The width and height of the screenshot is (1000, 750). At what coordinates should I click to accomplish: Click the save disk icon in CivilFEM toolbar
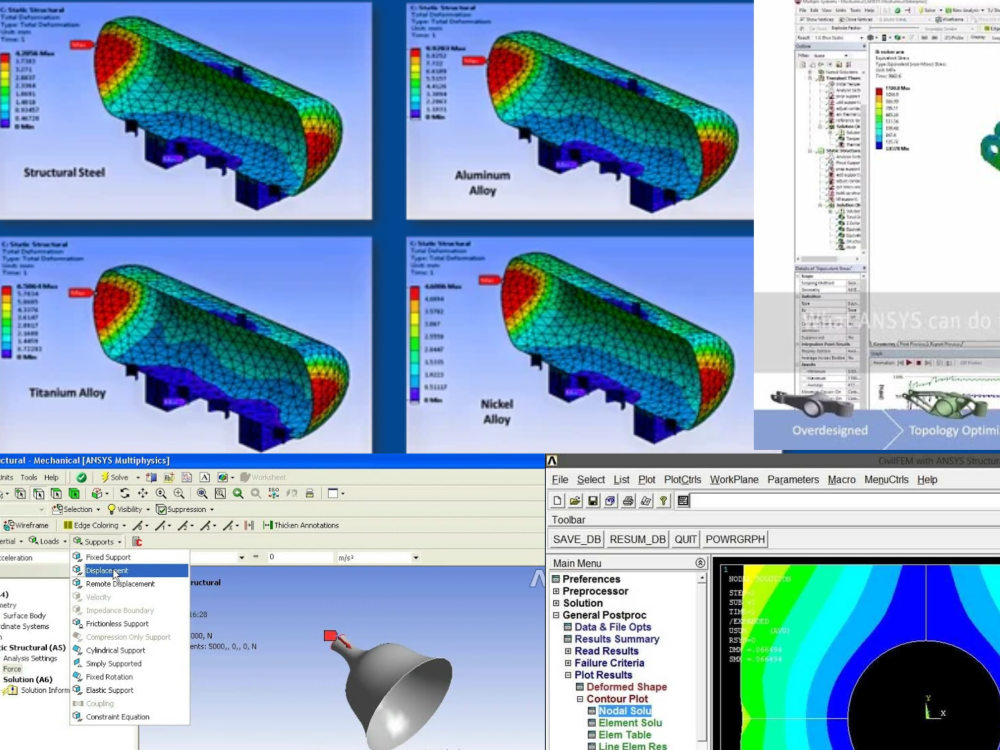pyautogui.click(x=593, y=500)
